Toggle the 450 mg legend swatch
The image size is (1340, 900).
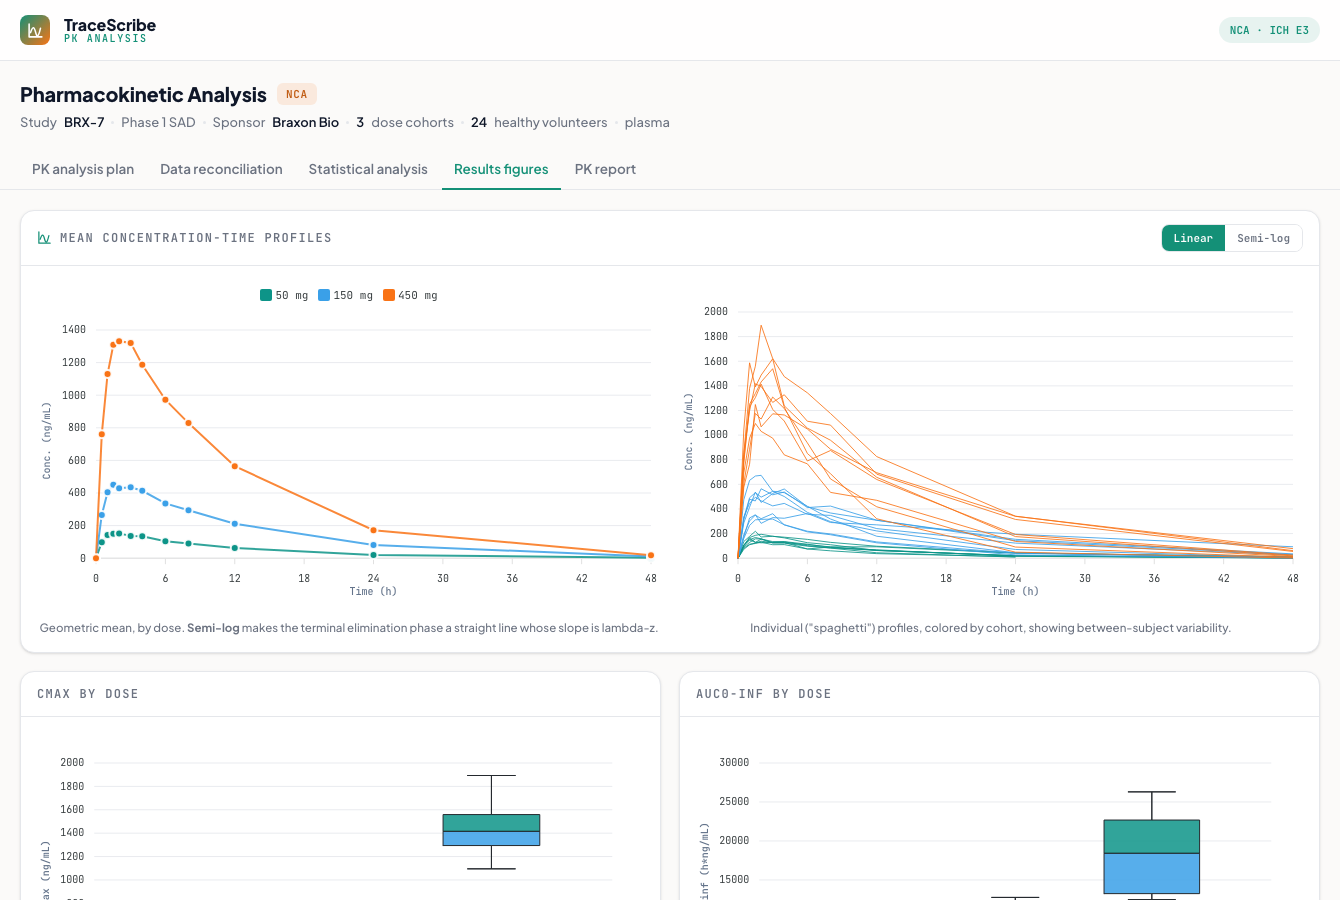[x=389, y=295]
